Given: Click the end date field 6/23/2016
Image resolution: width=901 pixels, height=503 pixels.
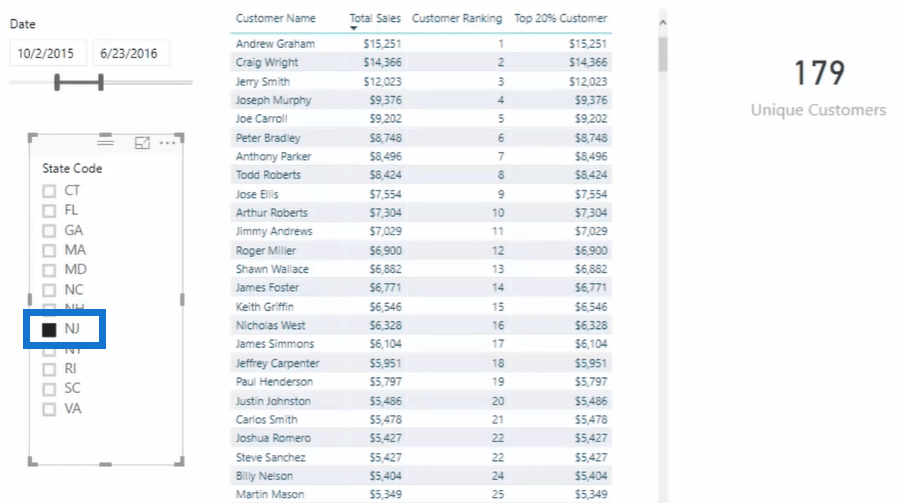Looking at the screenshot, I should (131, 53).
